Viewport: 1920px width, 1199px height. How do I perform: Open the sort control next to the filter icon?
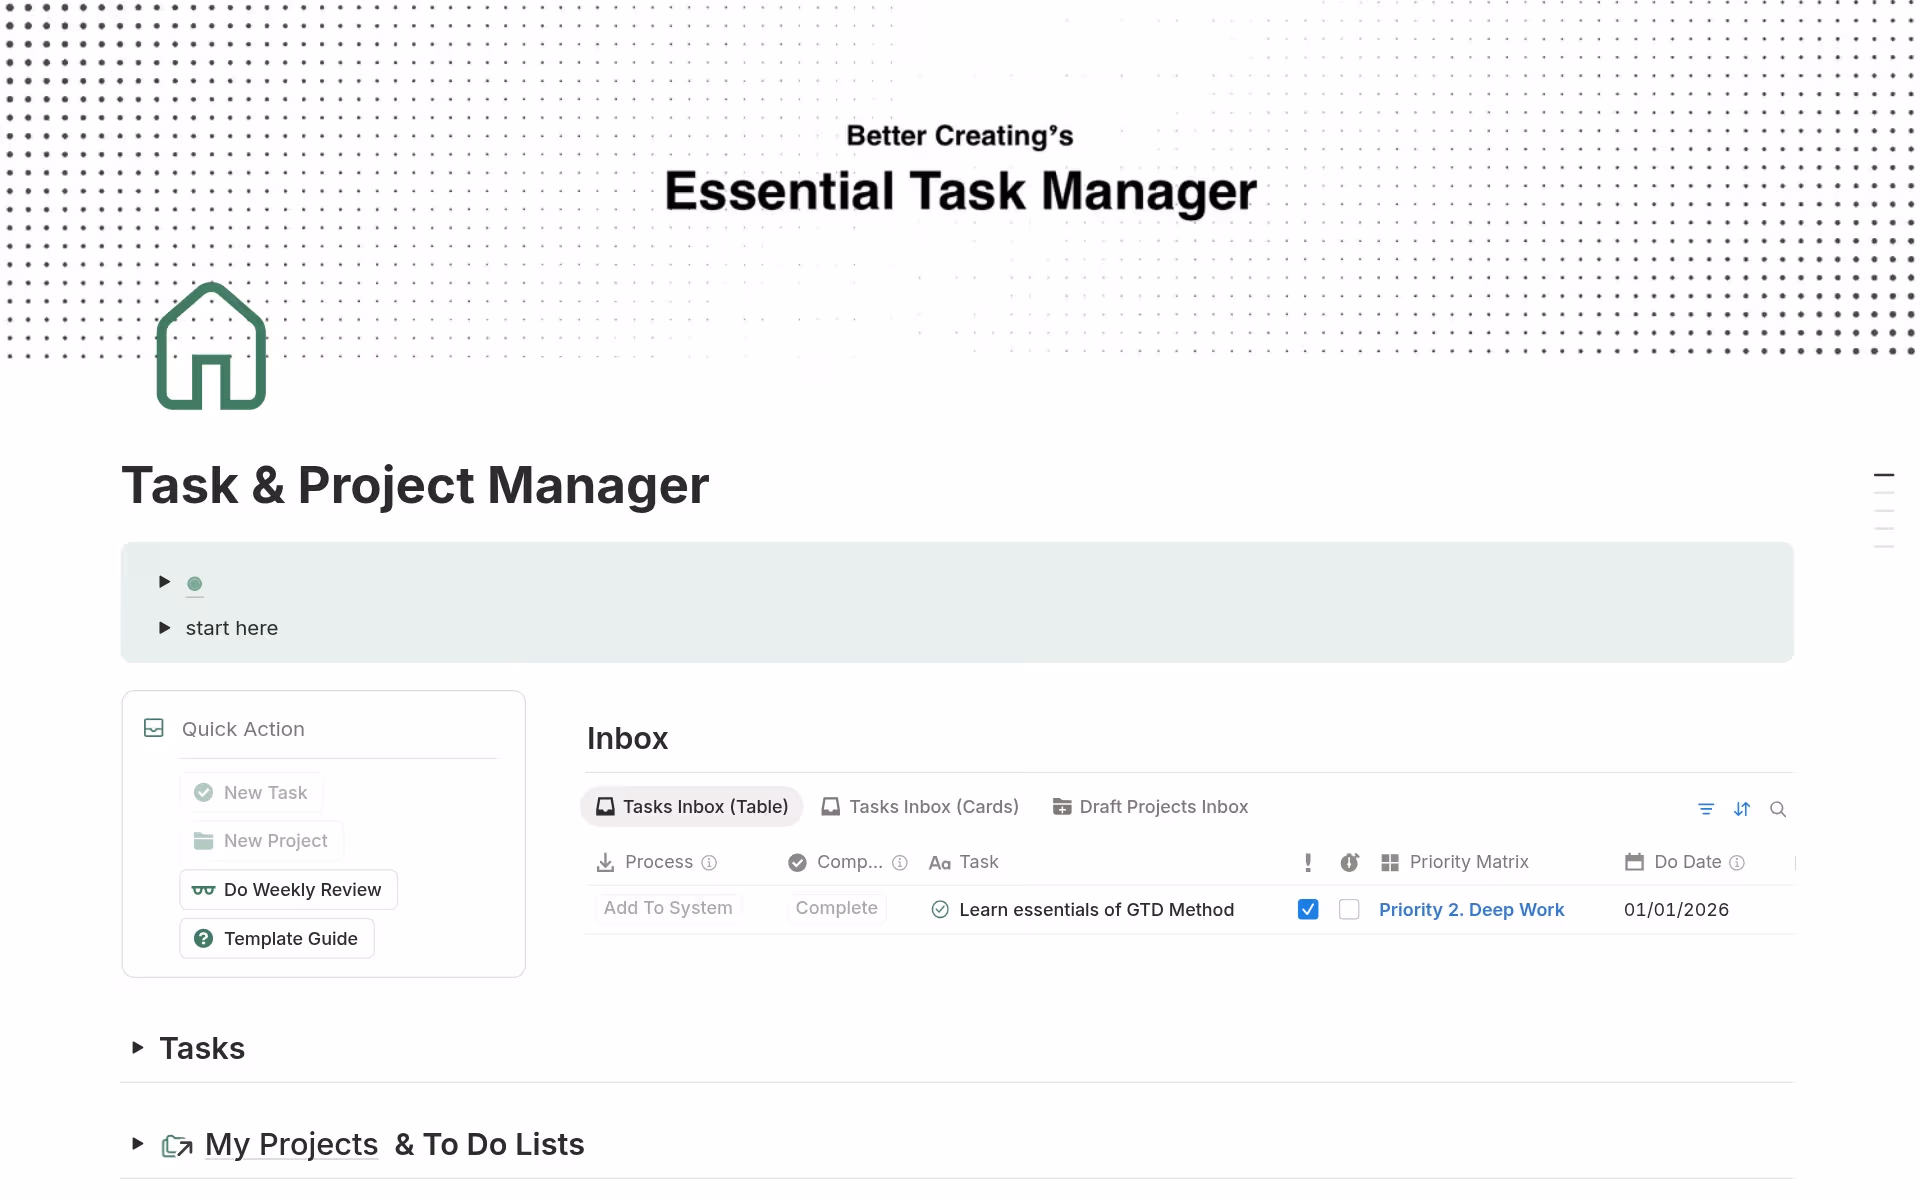point(1742,809)
